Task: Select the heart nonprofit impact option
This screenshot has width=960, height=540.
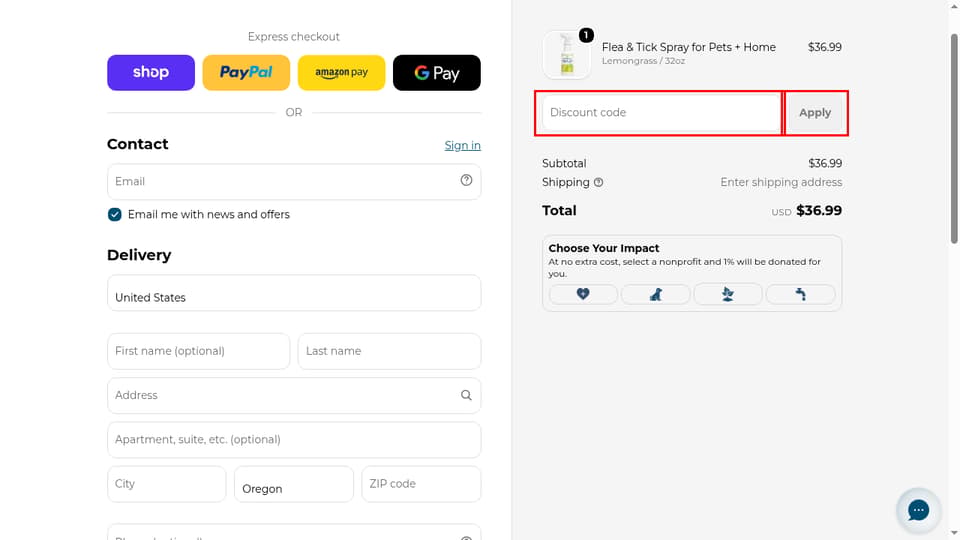Action: click(x=583, y=294)
